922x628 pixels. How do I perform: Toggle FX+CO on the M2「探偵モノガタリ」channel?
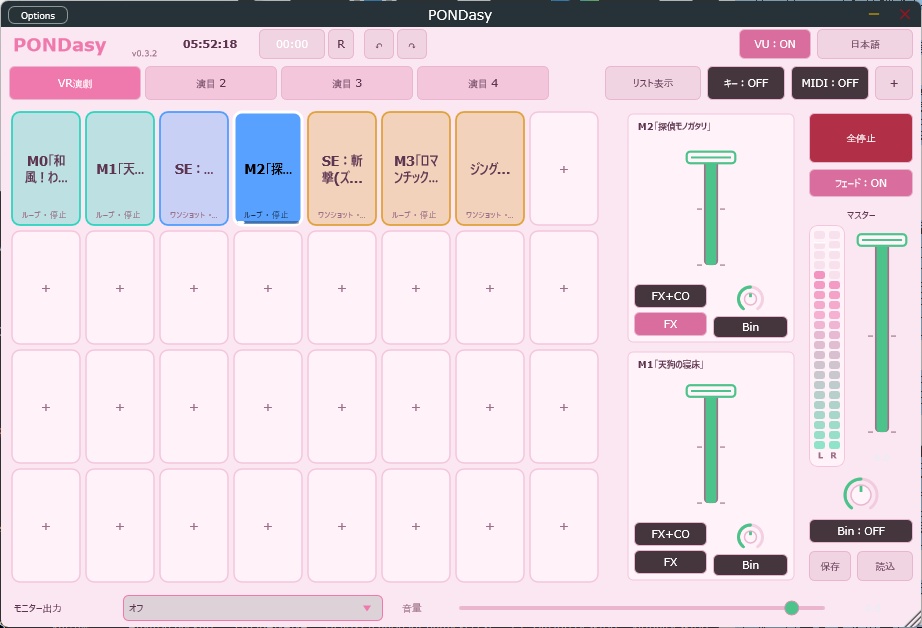[670, 296]
